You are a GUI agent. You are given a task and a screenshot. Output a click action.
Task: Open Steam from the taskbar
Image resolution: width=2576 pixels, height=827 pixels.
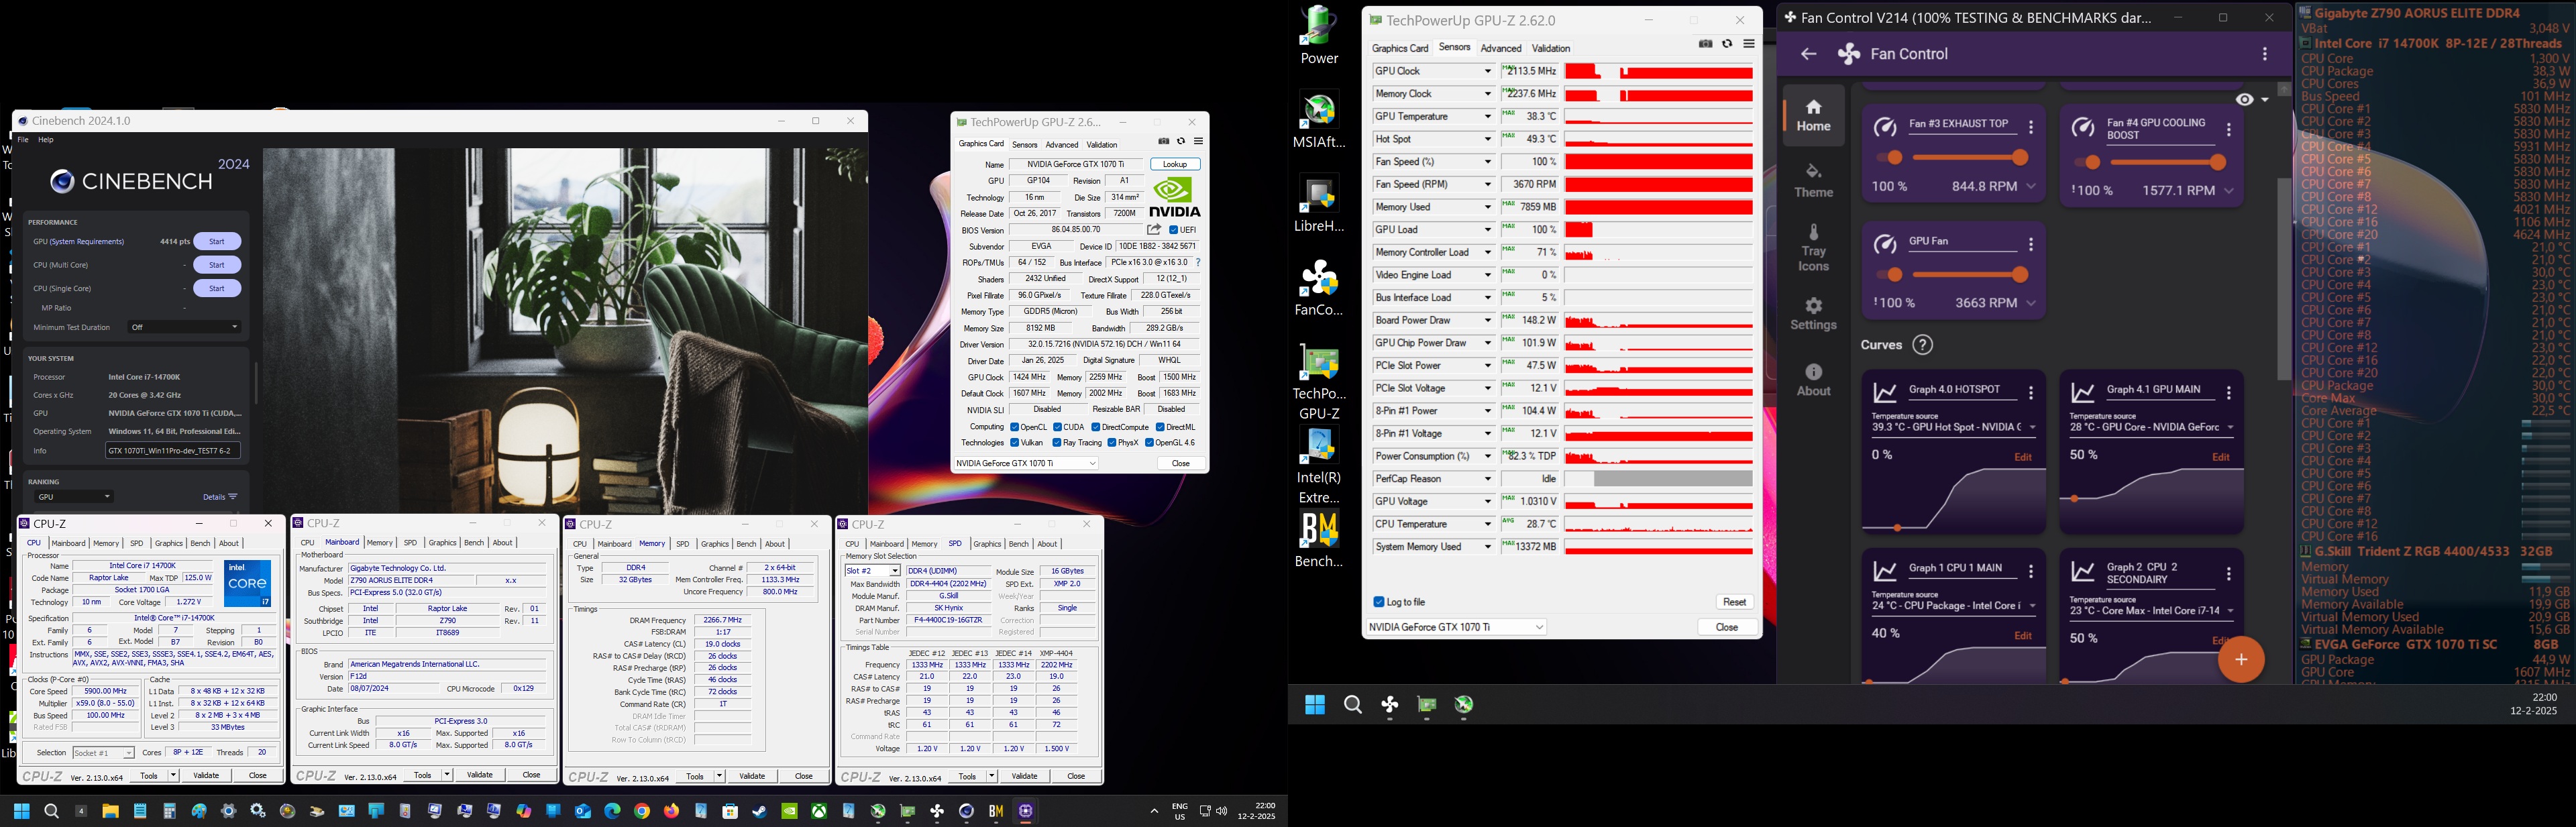[760, 811]
